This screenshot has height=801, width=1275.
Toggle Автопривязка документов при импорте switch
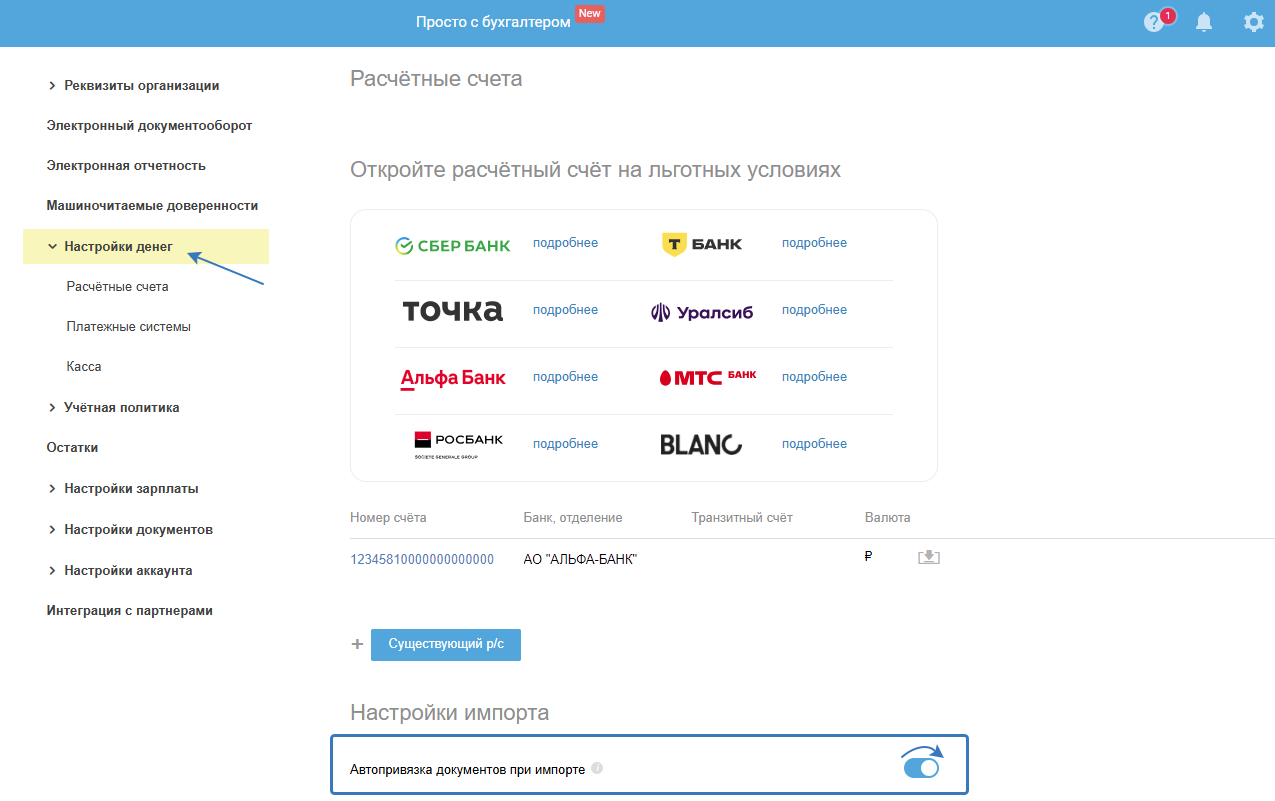coord(921,768)
